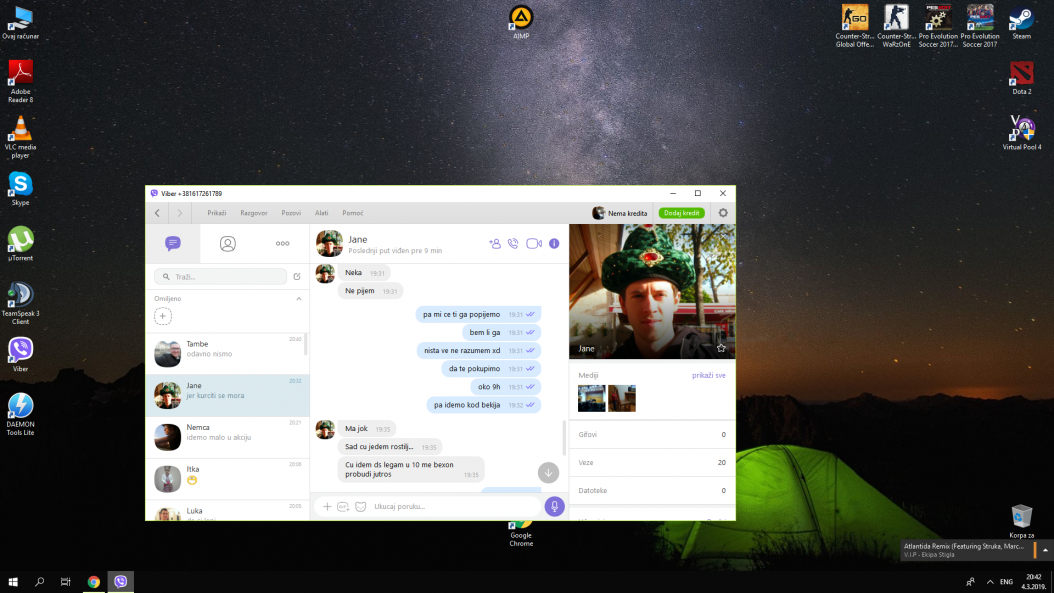Click the Traži search field
The image size is (1054, 593).
coord(220,276)
